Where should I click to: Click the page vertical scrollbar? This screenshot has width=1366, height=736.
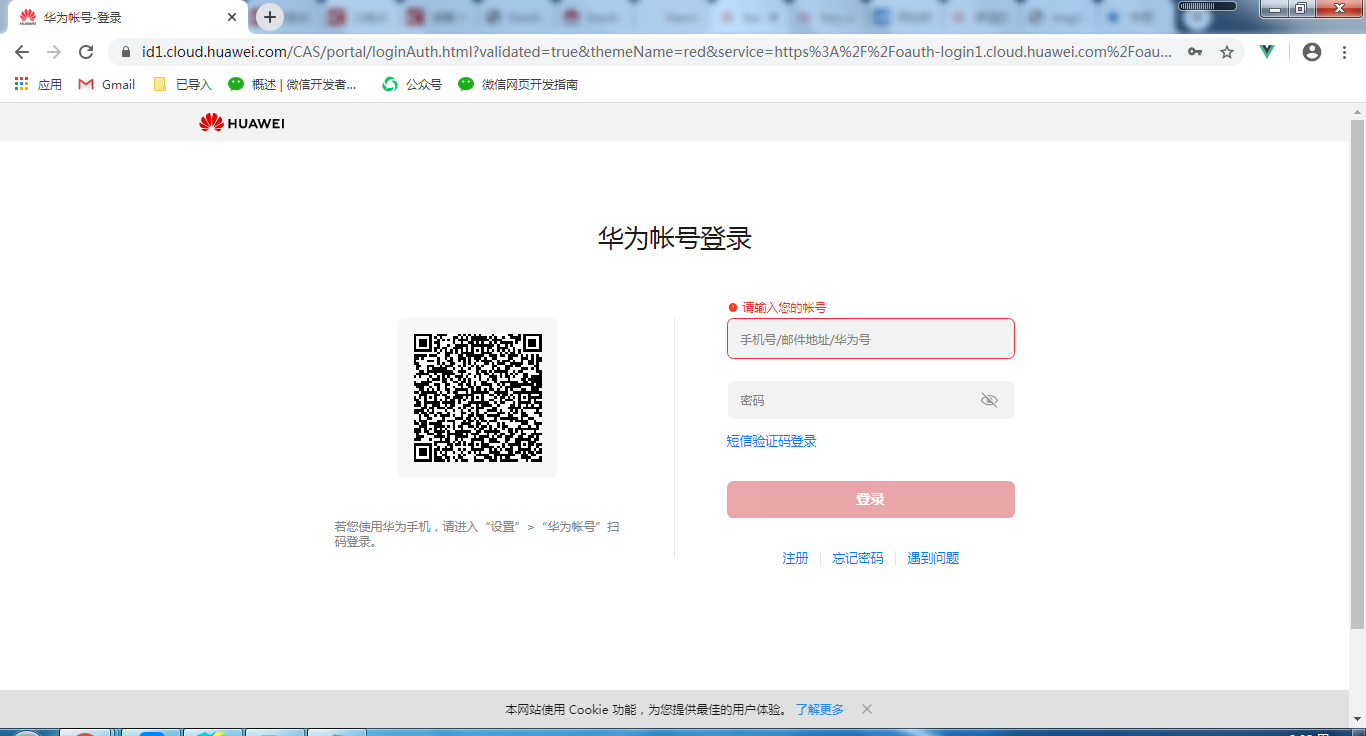click(x=1357, y=374)
